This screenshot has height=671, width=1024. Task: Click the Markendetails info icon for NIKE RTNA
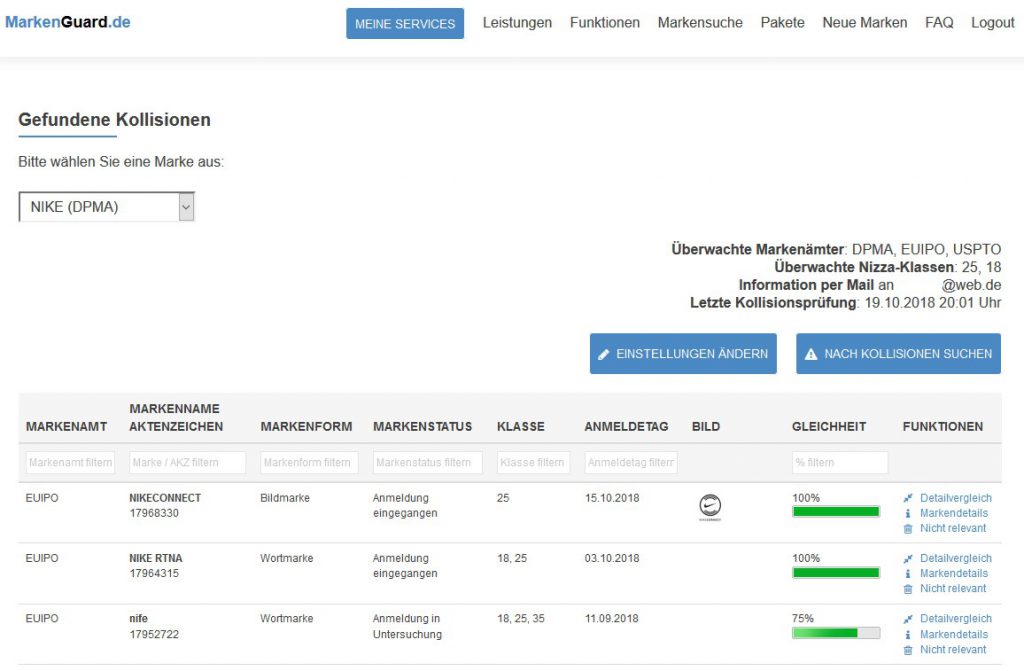pyautogui.click(x=908, y=574)
